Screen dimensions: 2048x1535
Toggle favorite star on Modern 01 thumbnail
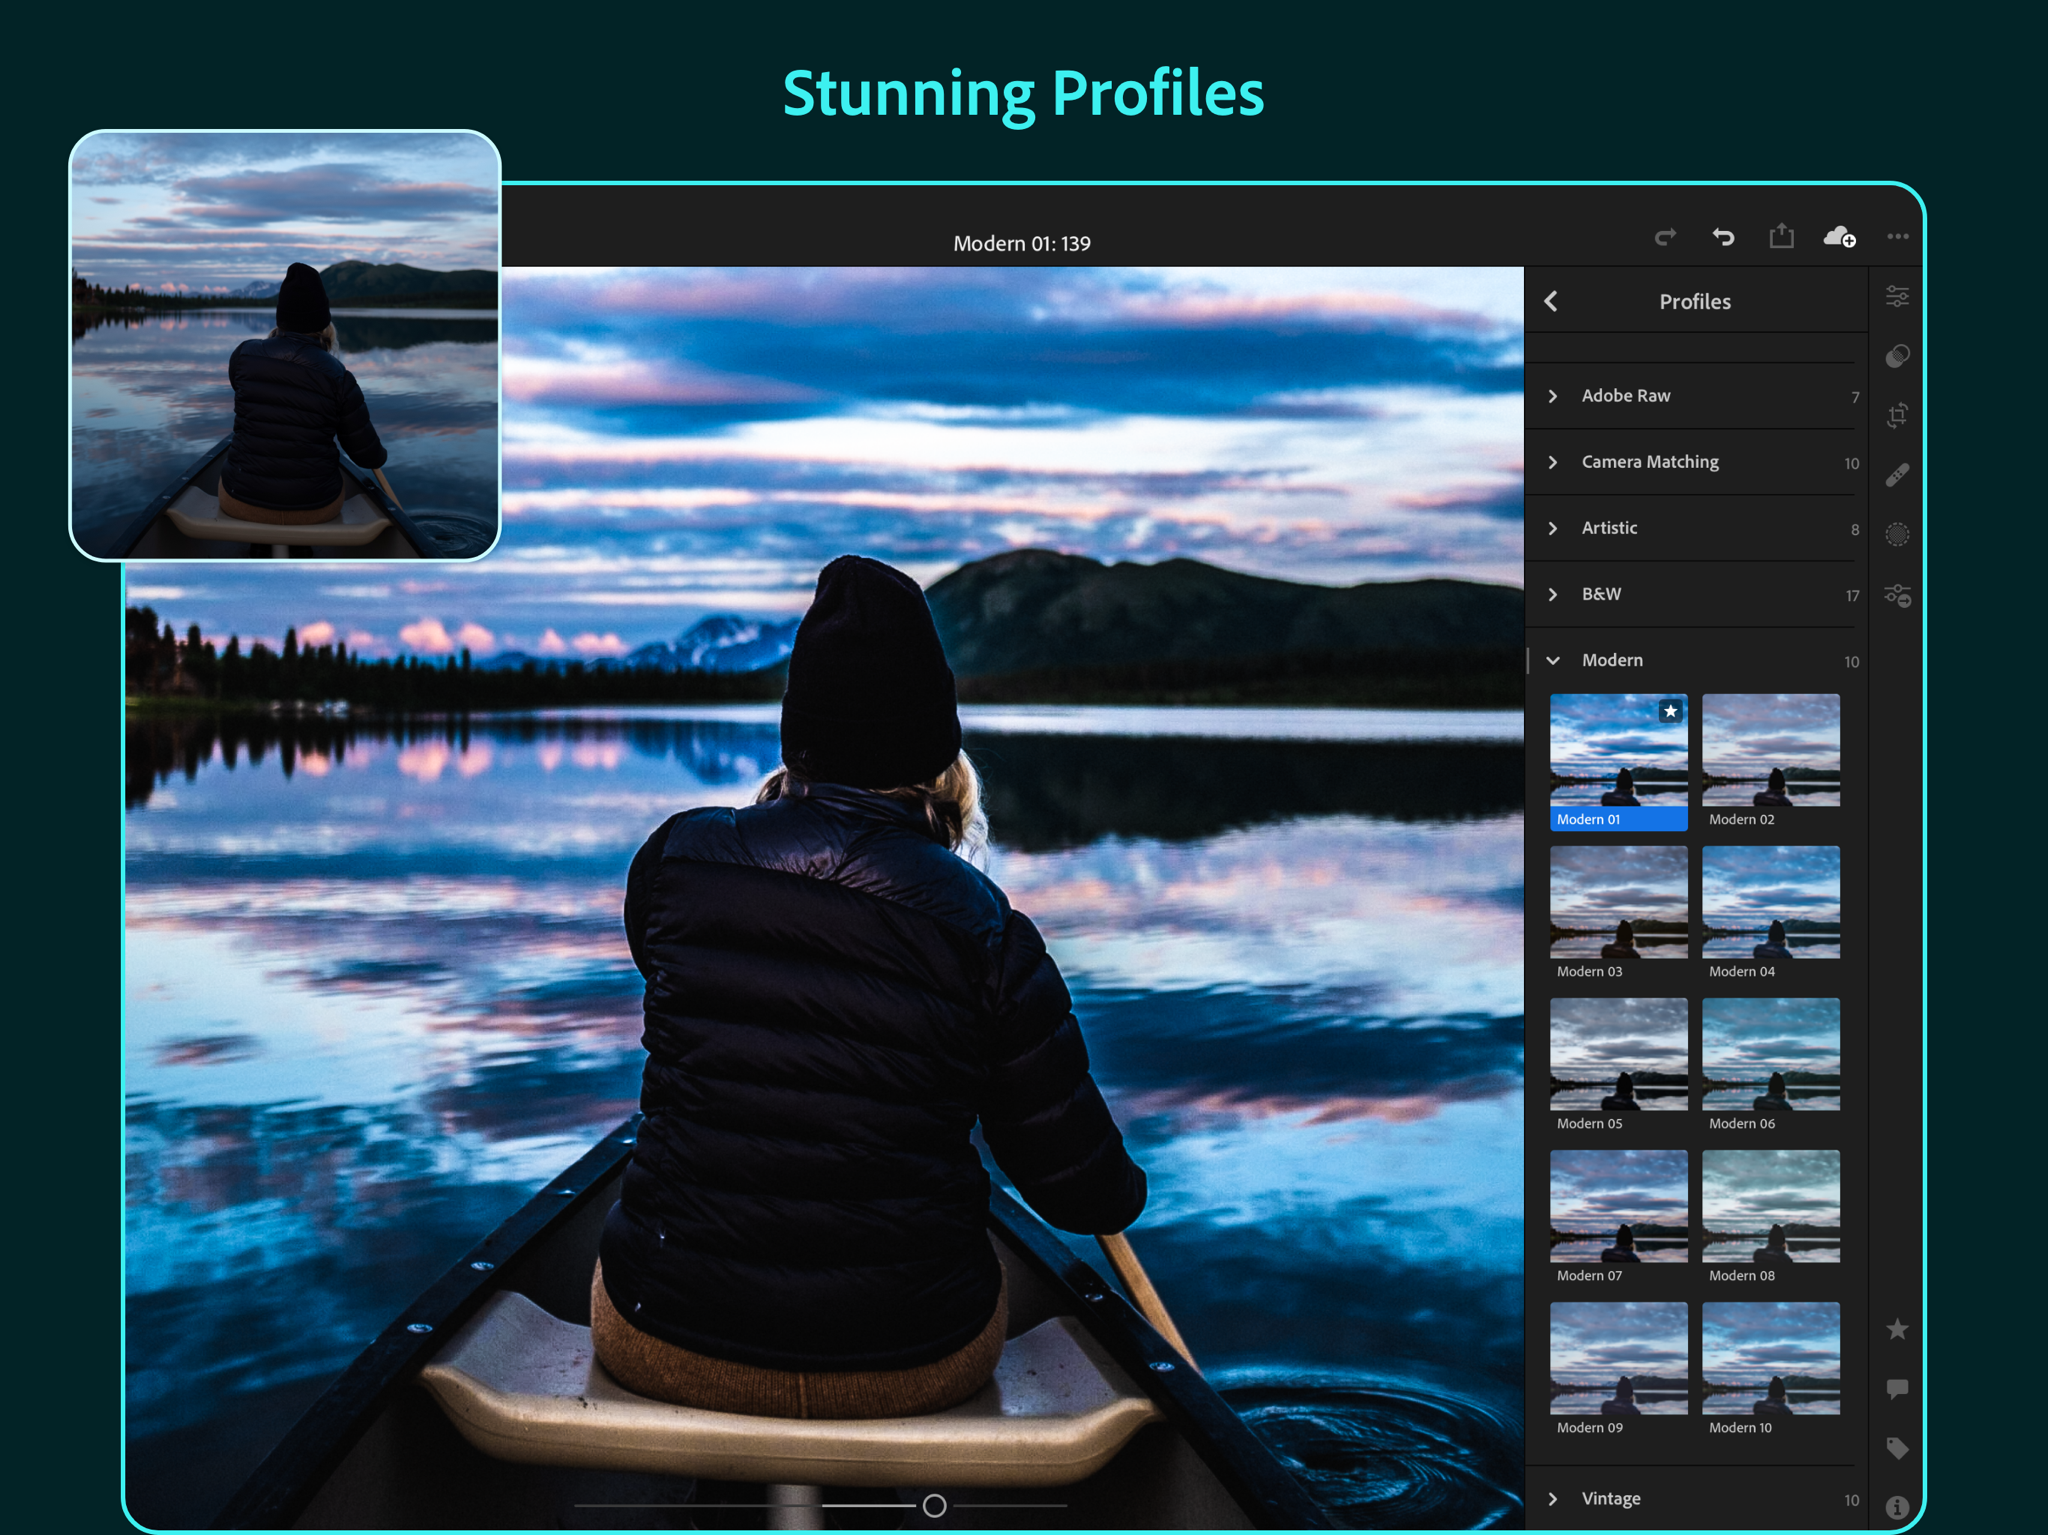click(1670, 711)
